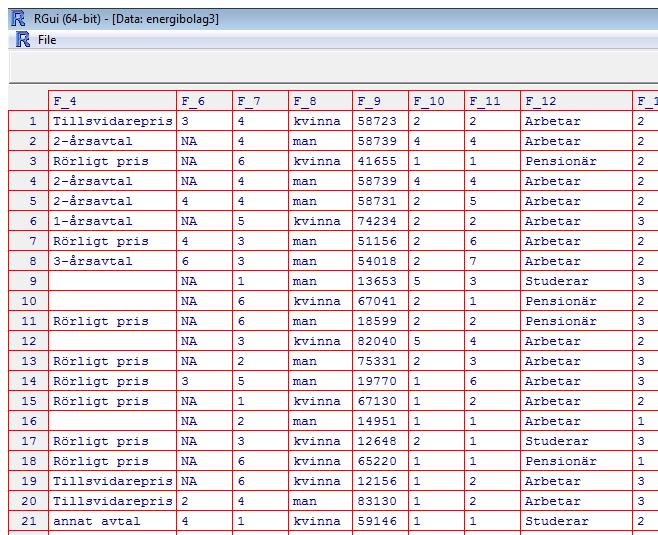Select the value 65220 in F_9

381,461
